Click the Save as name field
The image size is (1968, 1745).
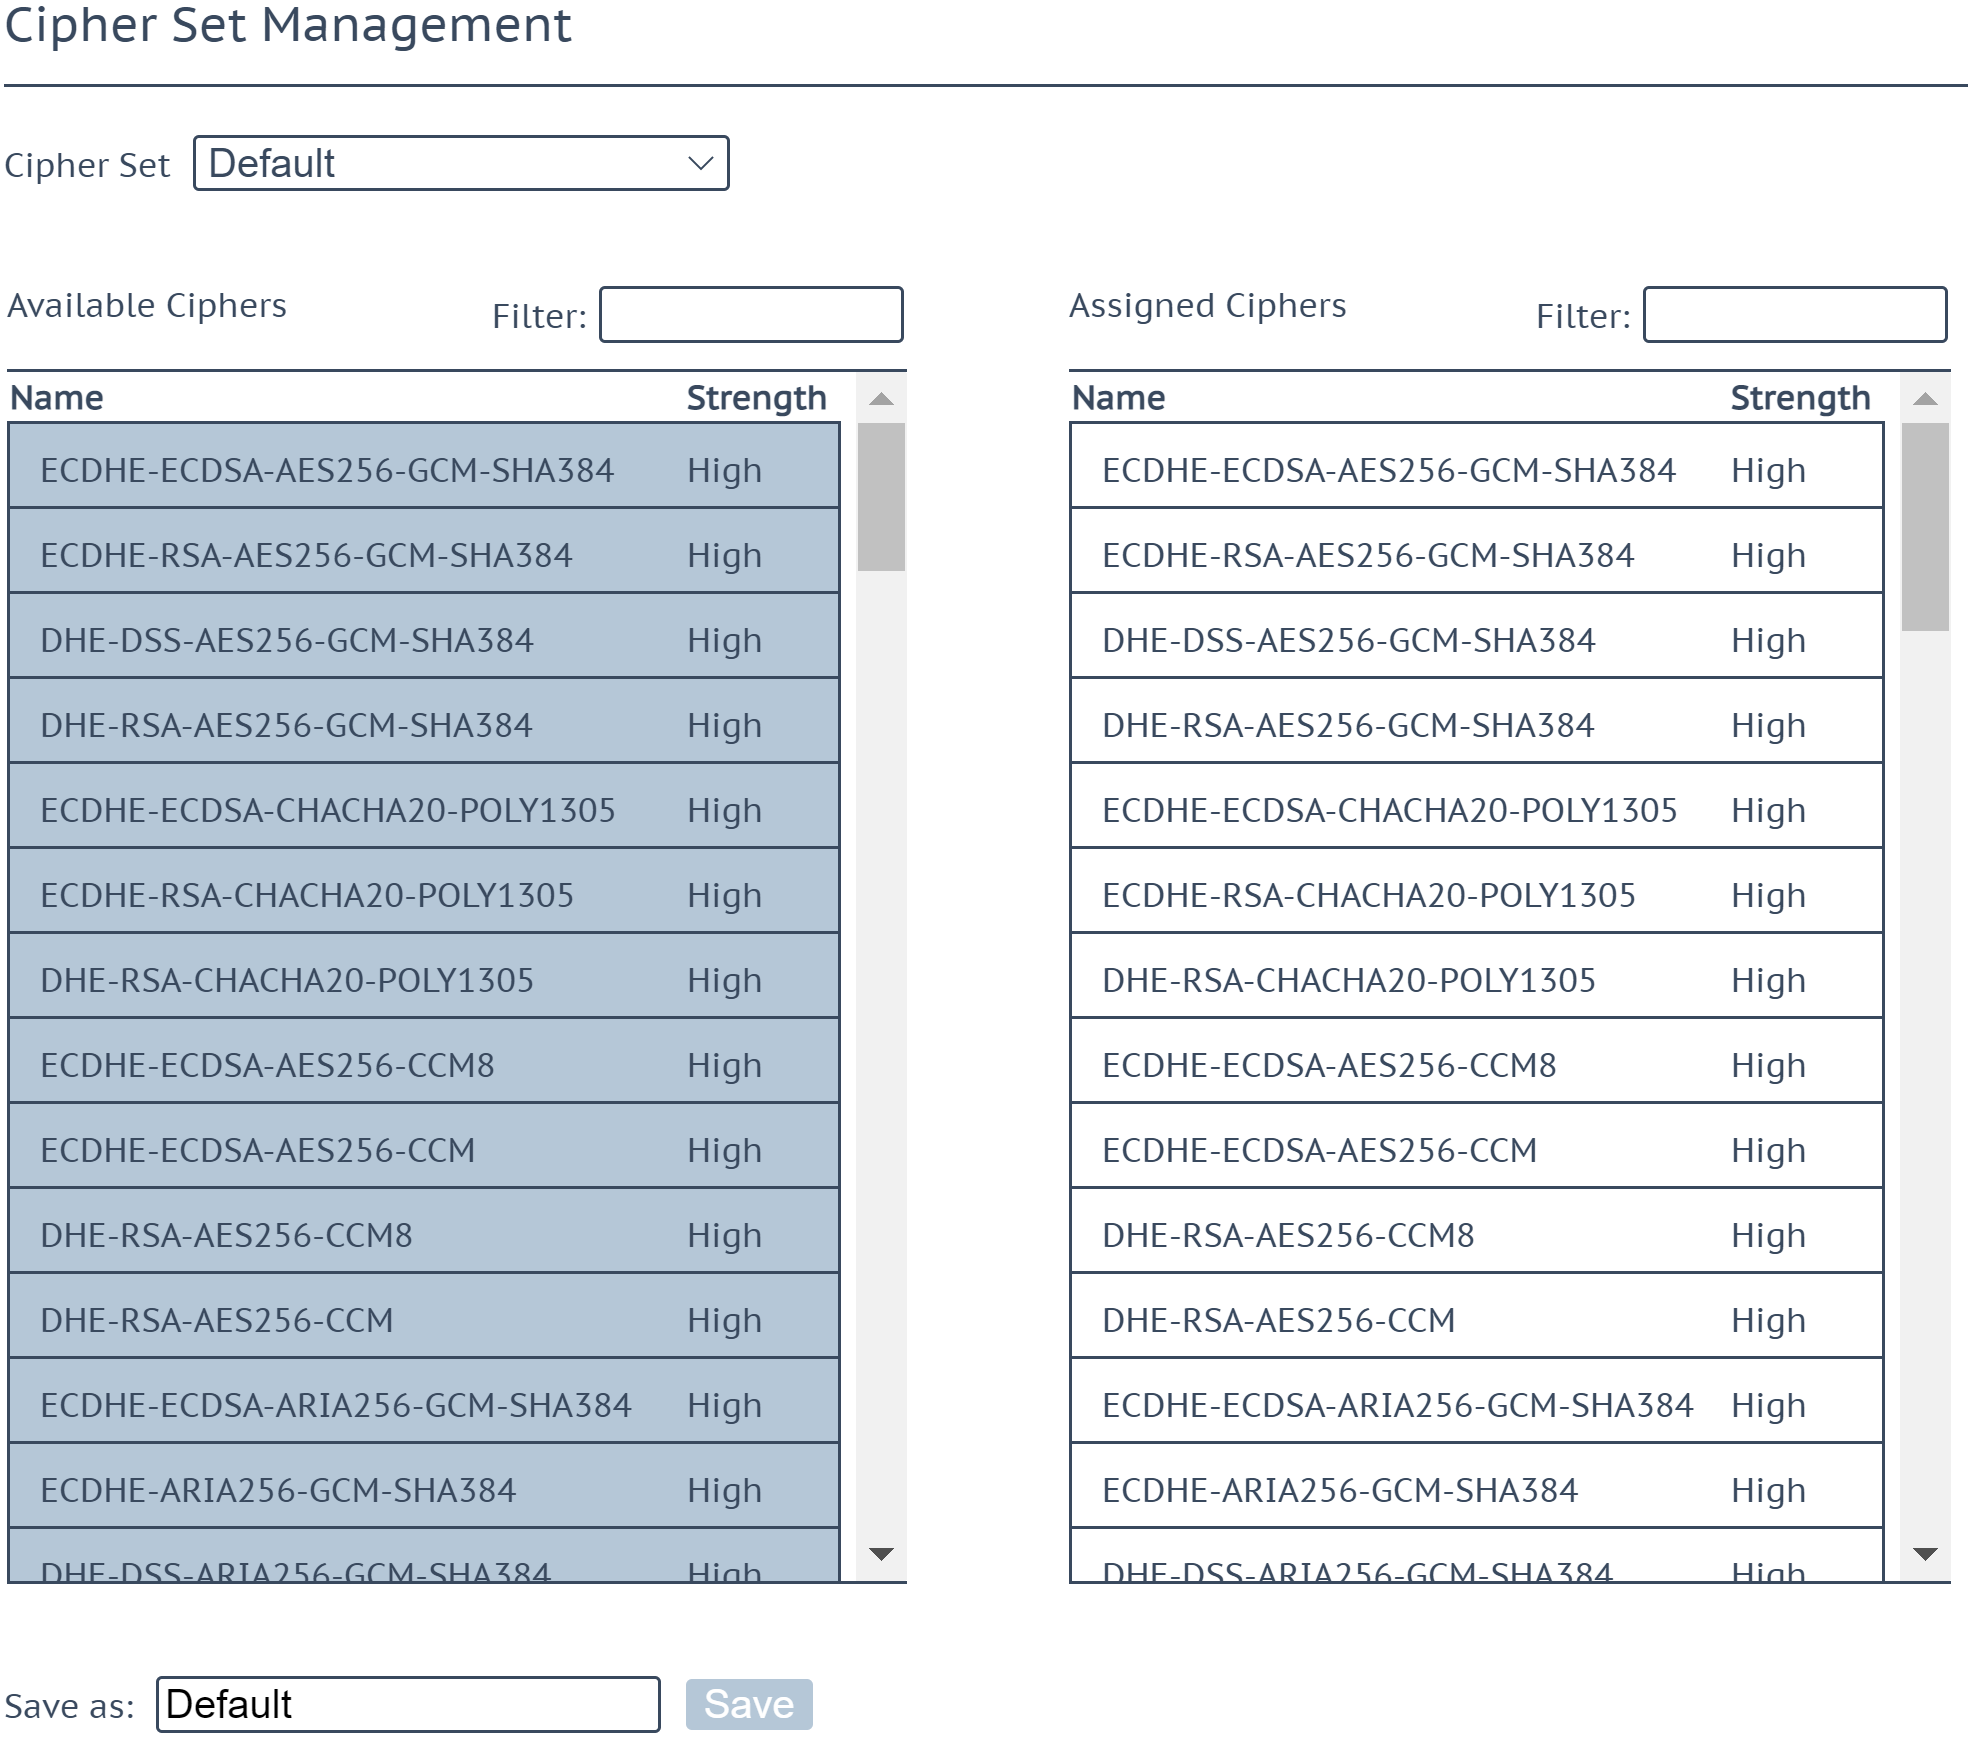[x=408, y=1704]
